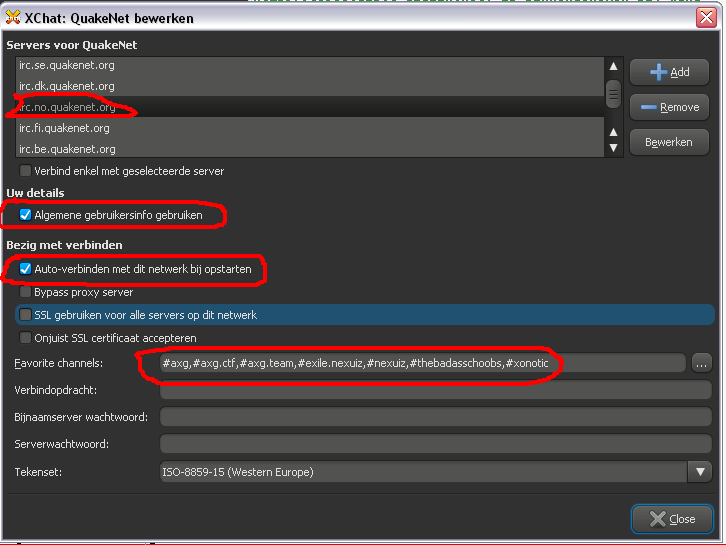Select irc.be.quakenet.org in server list

pyautogui.click(x=309, y=149)
